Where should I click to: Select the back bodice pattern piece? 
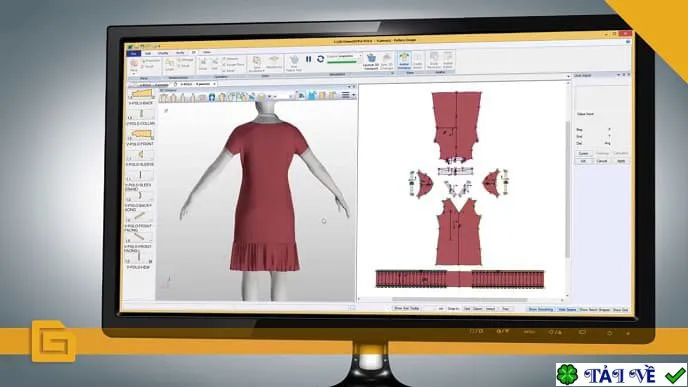[x=456, y=125]
